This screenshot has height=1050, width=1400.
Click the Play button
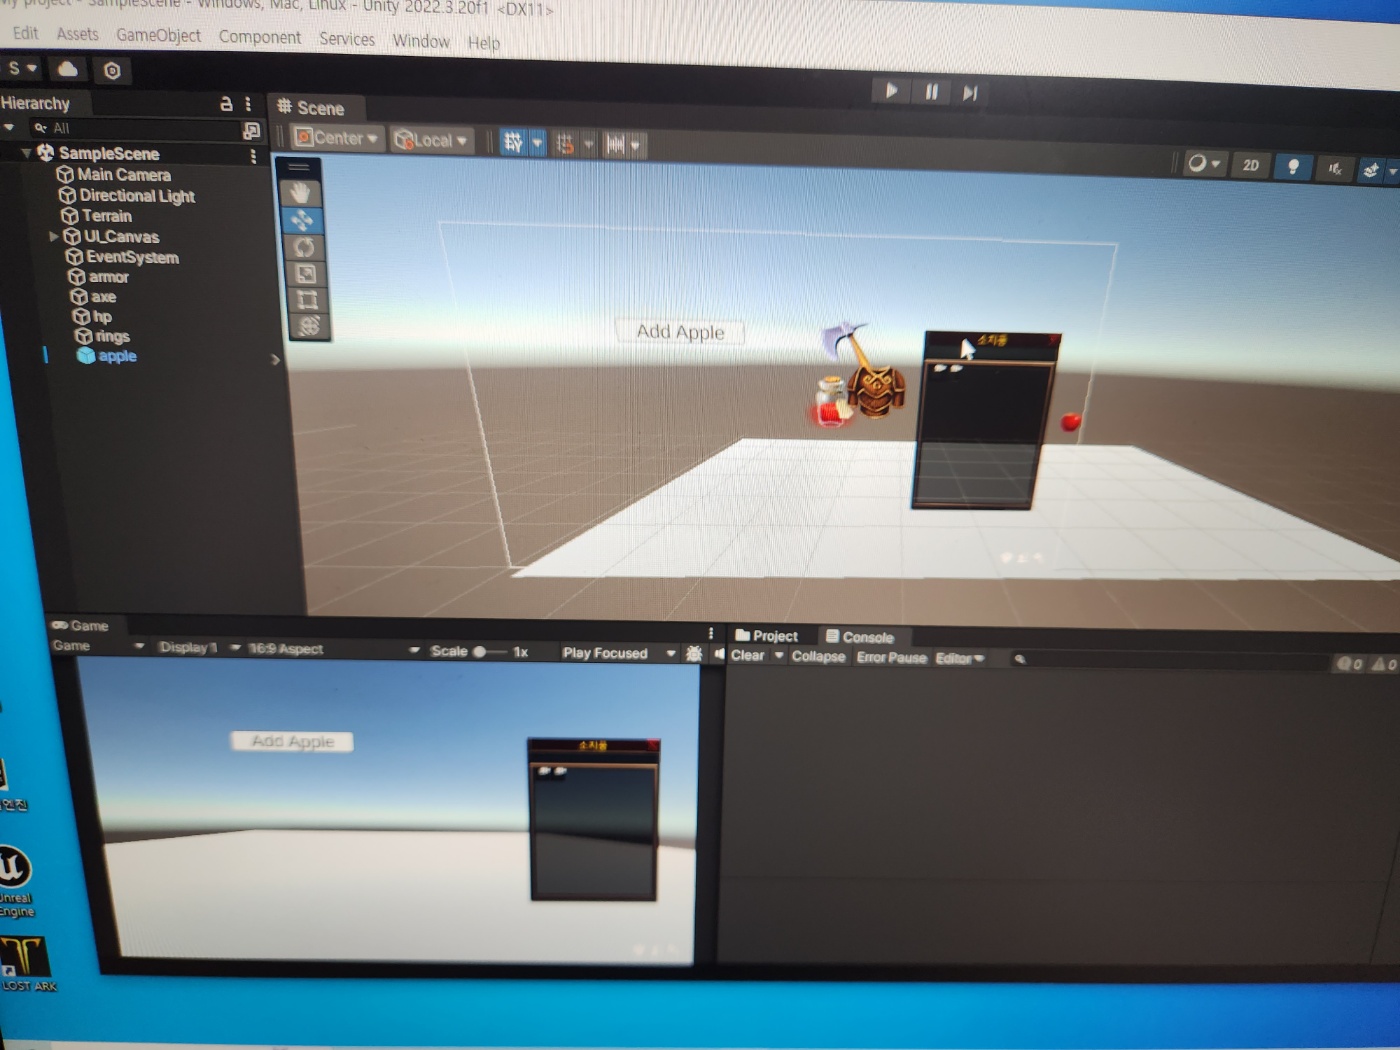coord(890,91)
